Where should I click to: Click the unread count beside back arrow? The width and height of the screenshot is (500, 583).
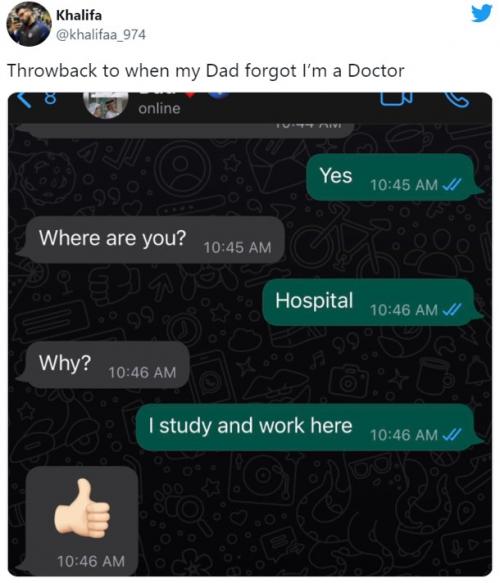[50, 99]
